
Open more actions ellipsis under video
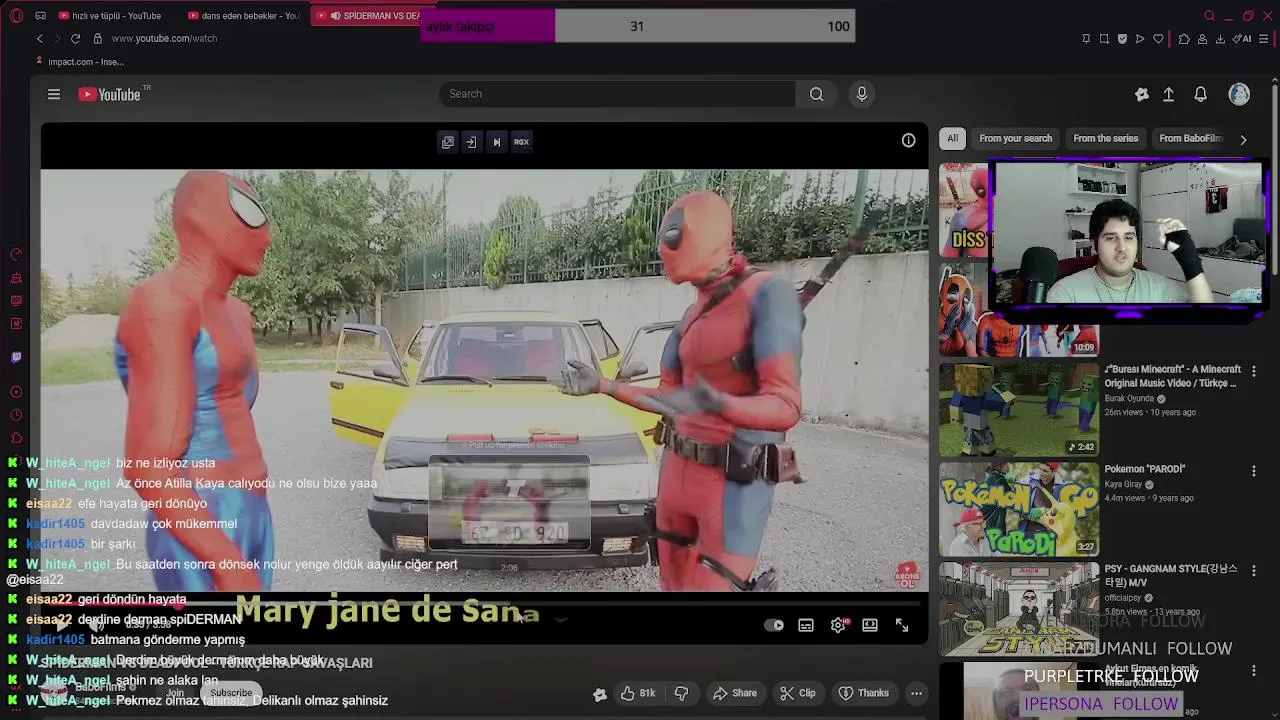pos(916,693)
